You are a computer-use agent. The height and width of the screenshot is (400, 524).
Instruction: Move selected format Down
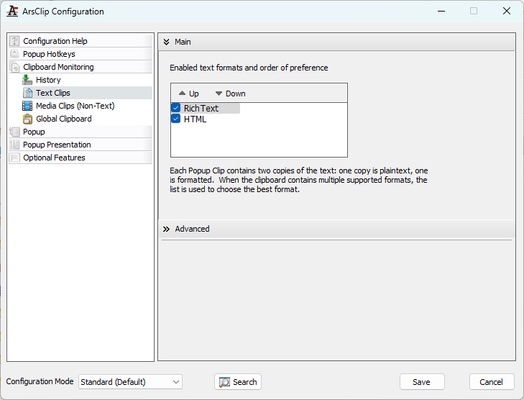click(x=230, y=94)
